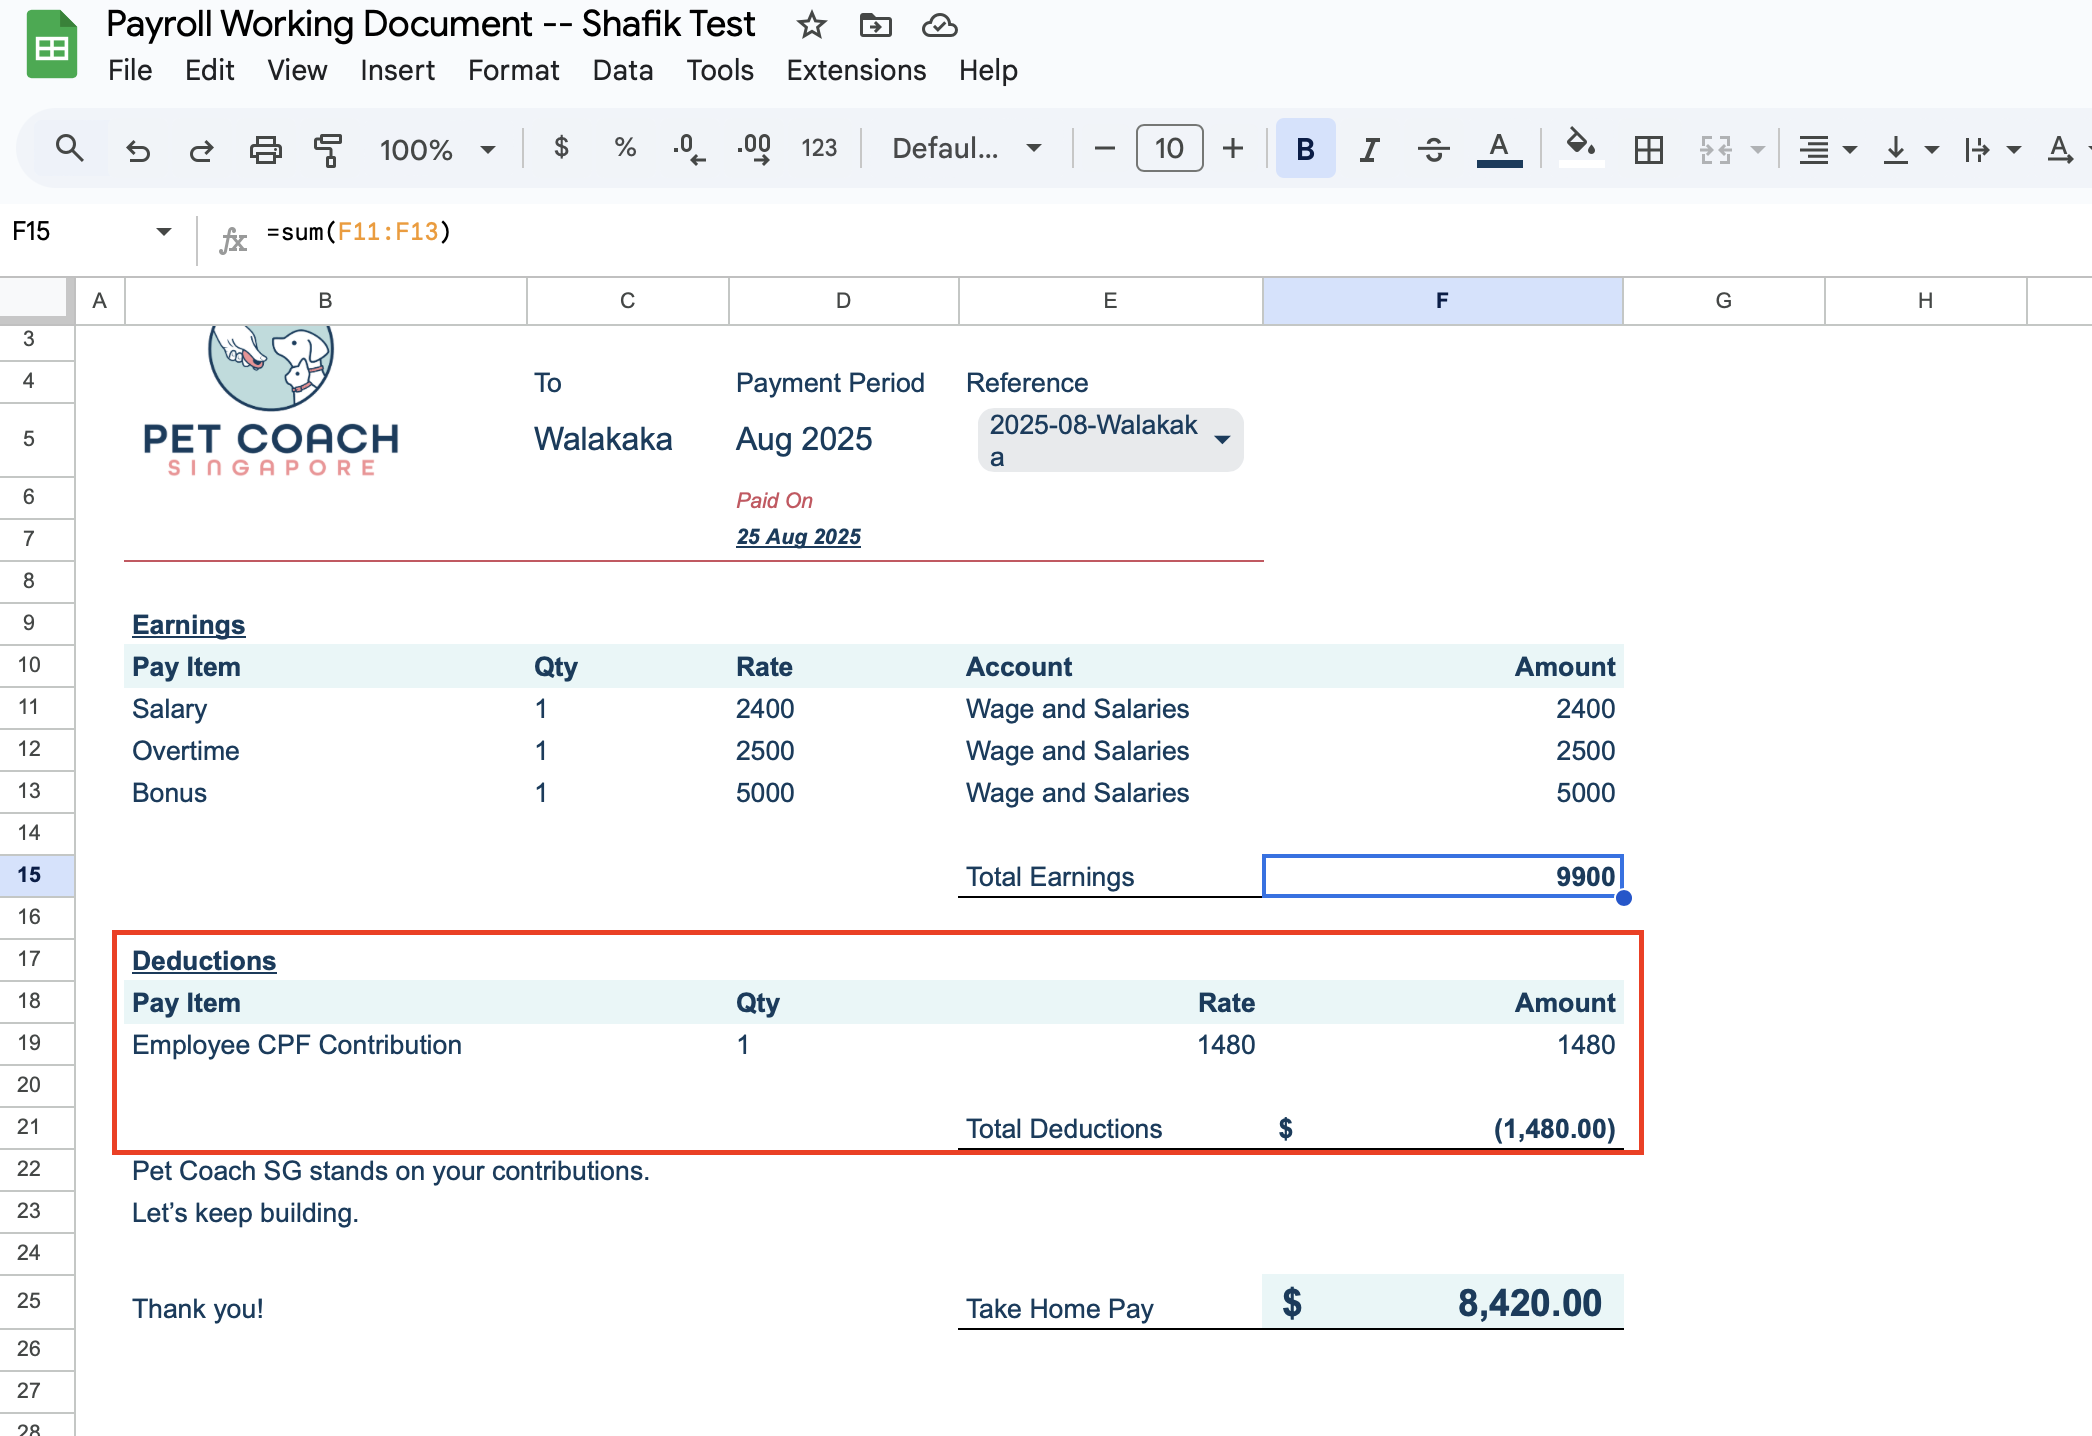Open the Data menu
Viewport: 2092px width, 1436px height.
[x=622, y=70]
